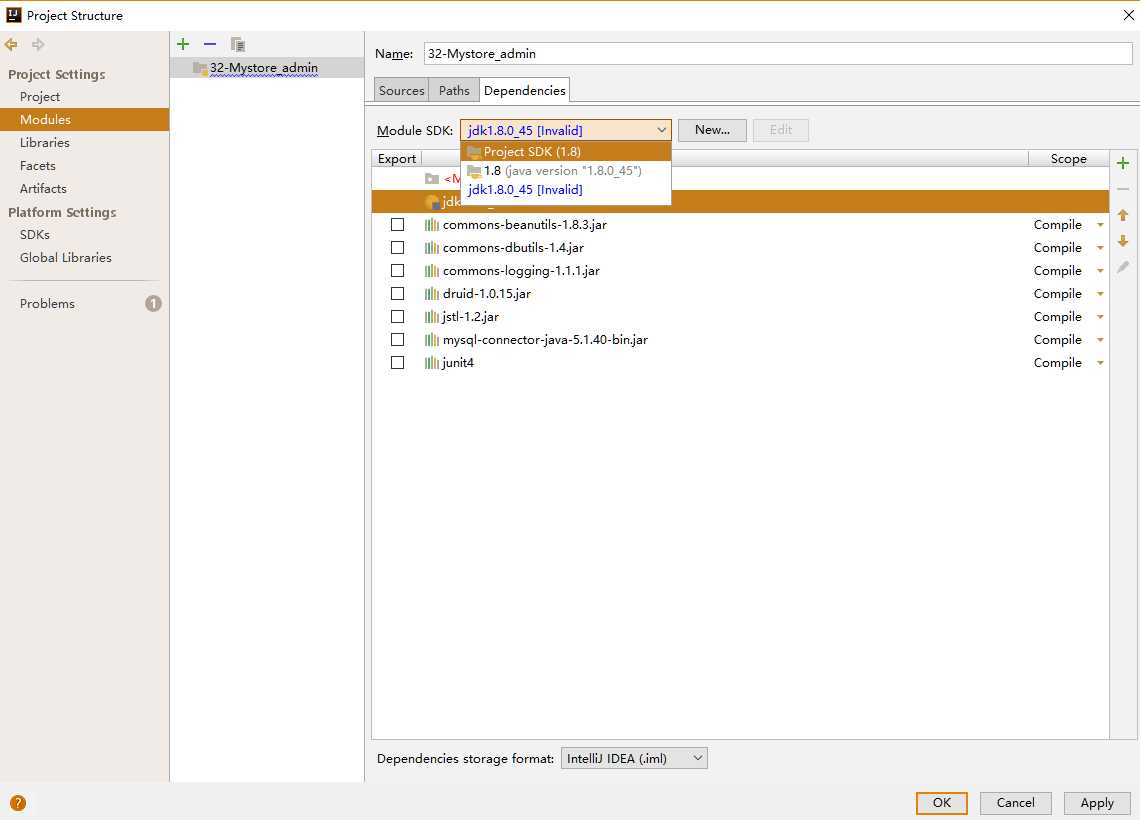
Task: Check Export for jstl-1.2.jar
Action: pos(398,317)
